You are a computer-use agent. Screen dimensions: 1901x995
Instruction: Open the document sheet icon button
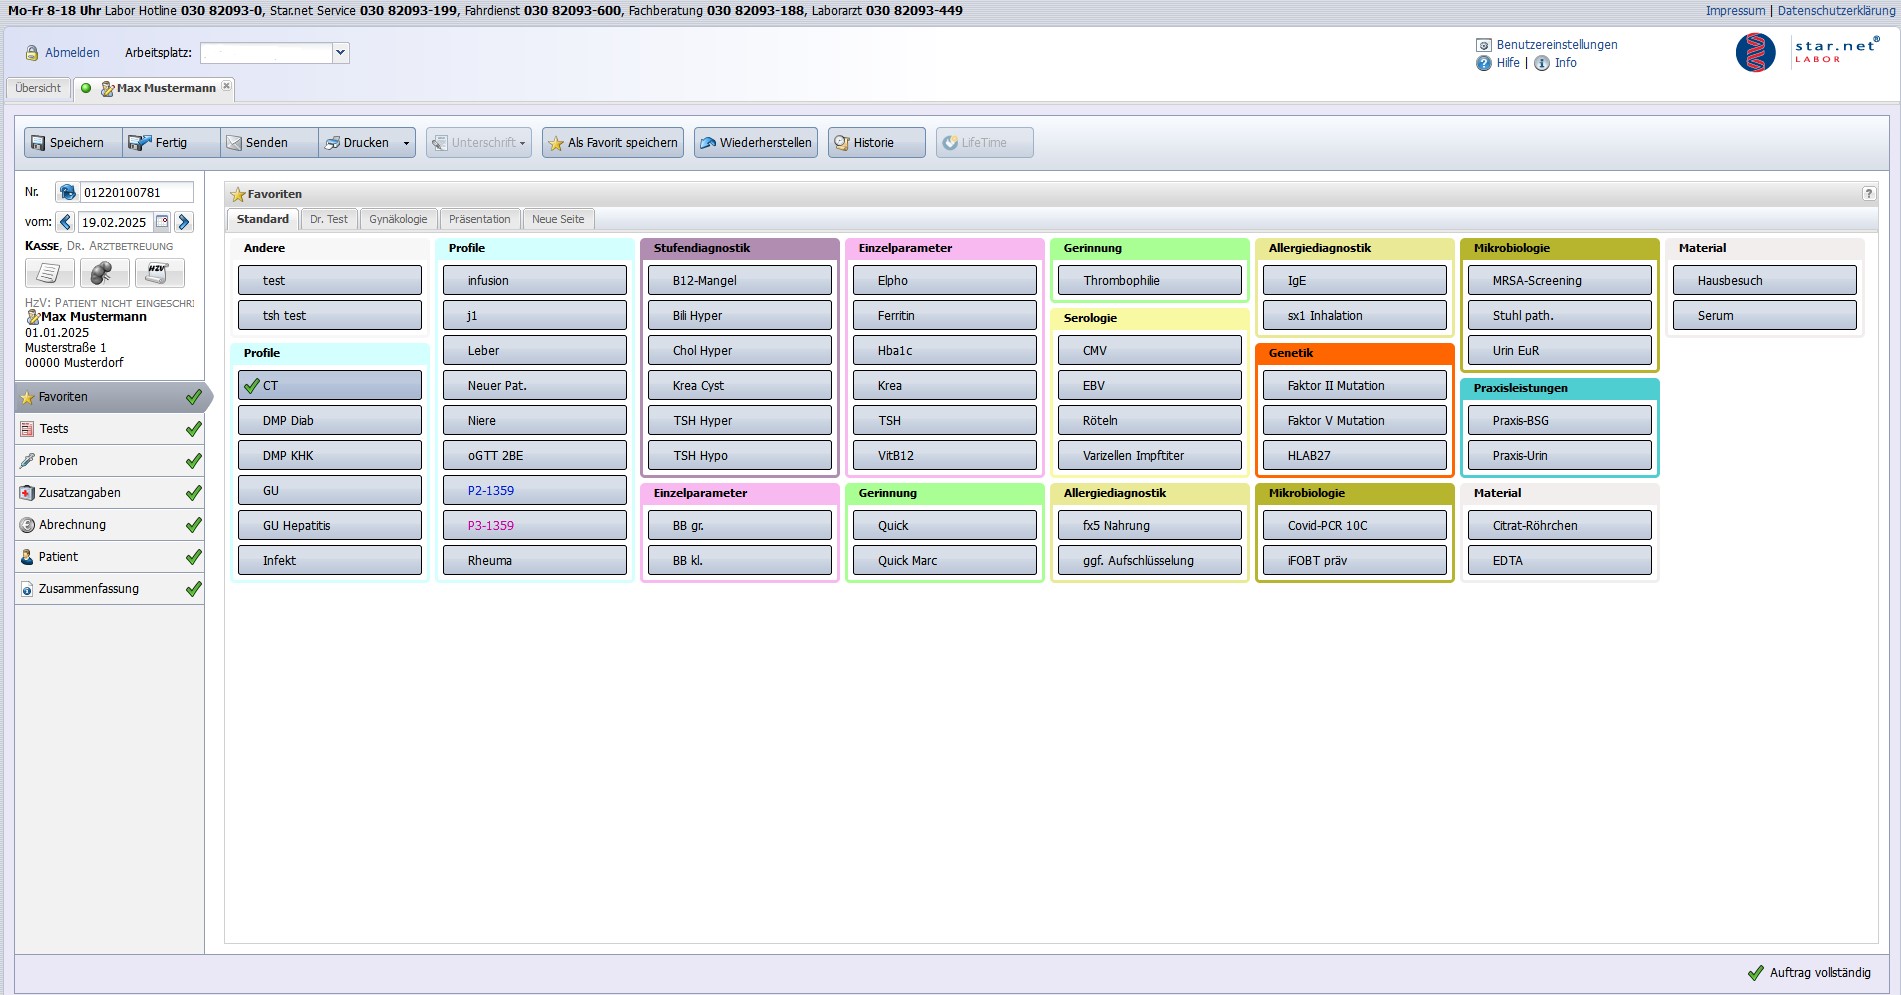[x=49, y=273]
